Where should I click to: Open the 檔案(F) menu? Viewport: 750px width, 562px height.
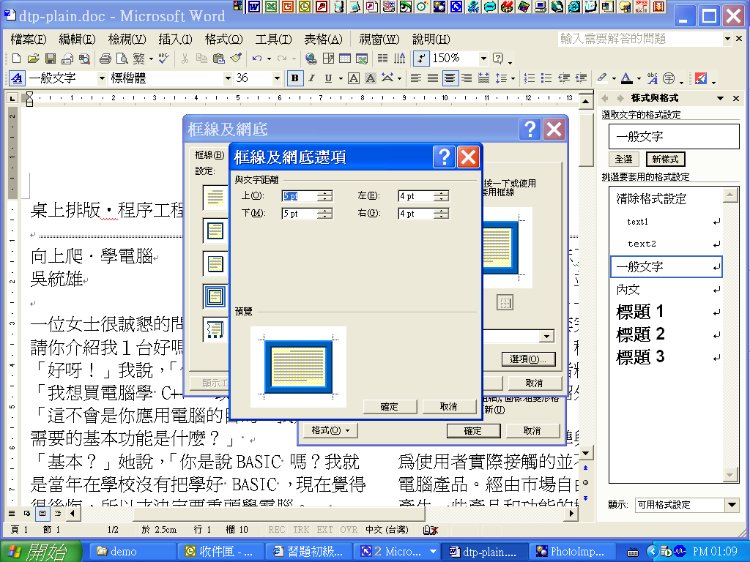pos(28,39)
